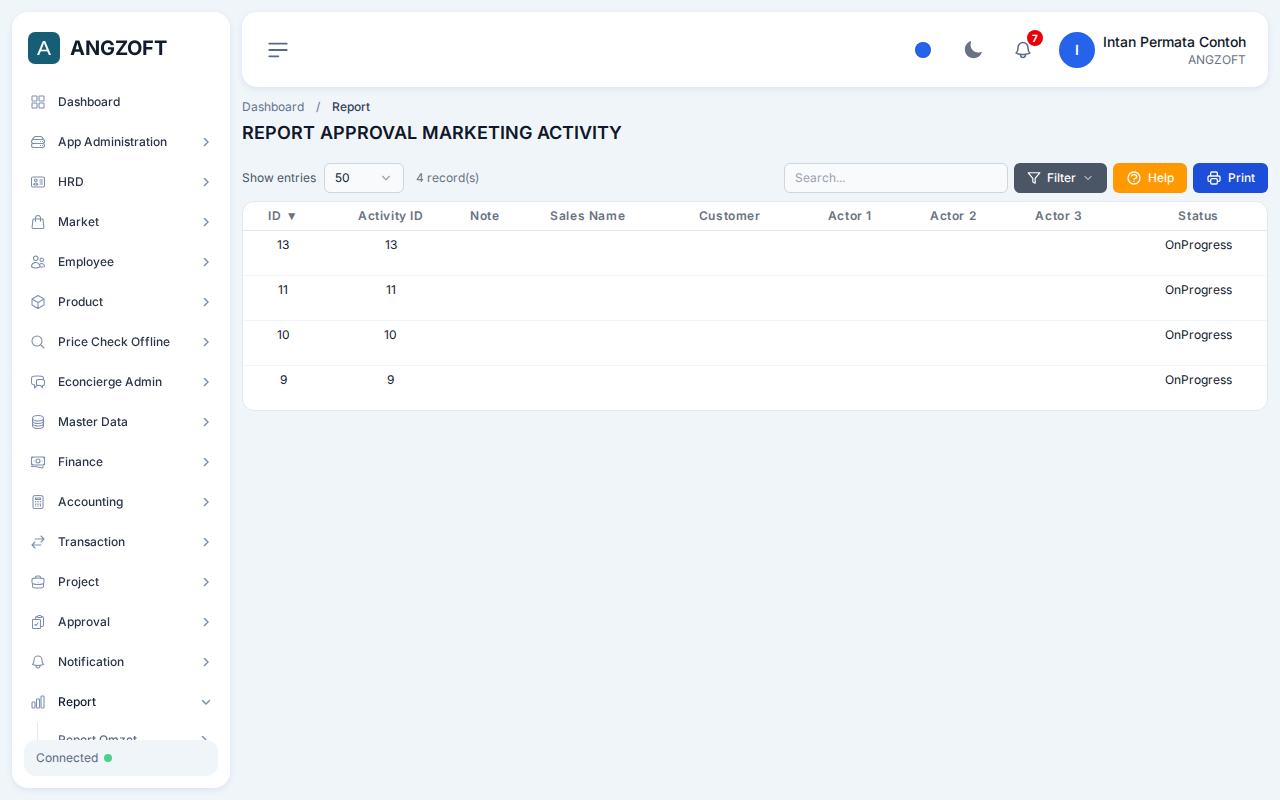Expand the HRD menu chevron
The image size is (1280, 800).
pyautogui.click(x=206, y=182)
